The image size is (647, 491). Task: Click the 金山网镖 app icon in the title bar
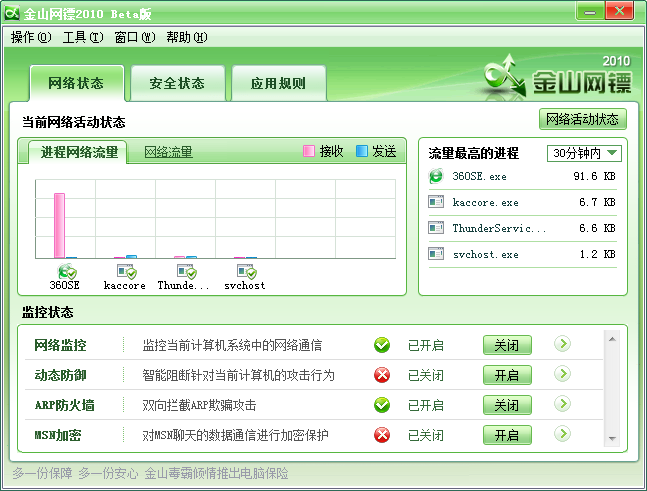point(12,13)
